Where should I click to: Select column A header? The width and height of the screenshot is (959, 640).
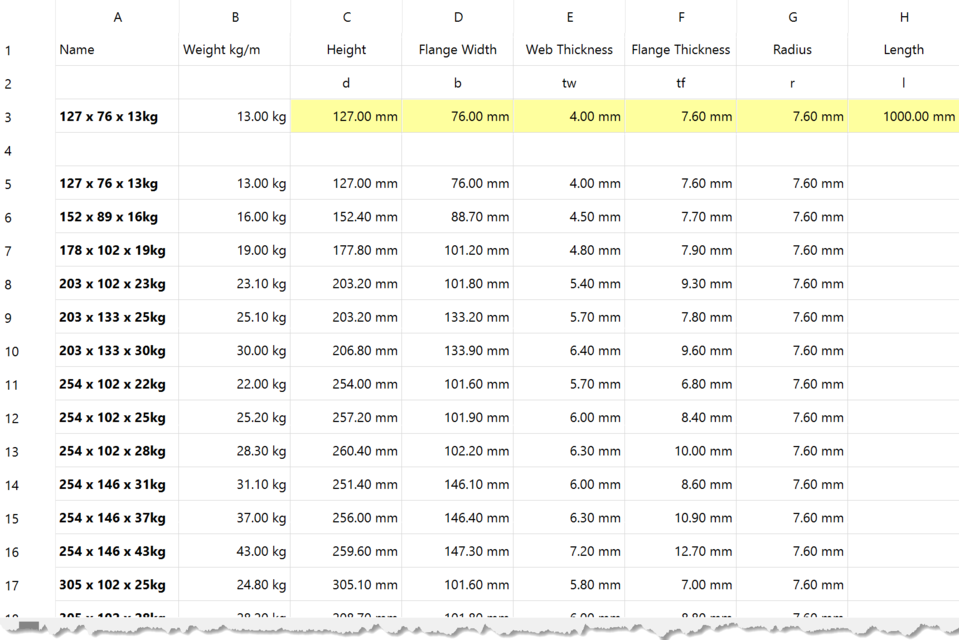click(118, 17)
